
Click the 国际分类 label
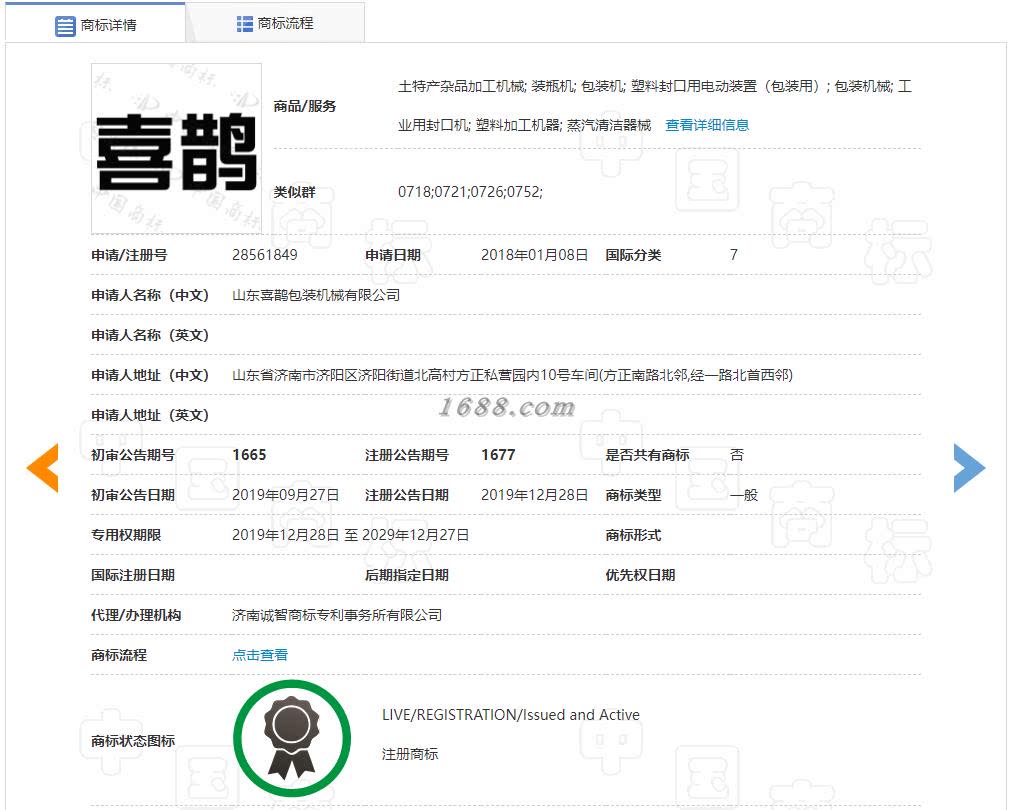tap(633, 255)
